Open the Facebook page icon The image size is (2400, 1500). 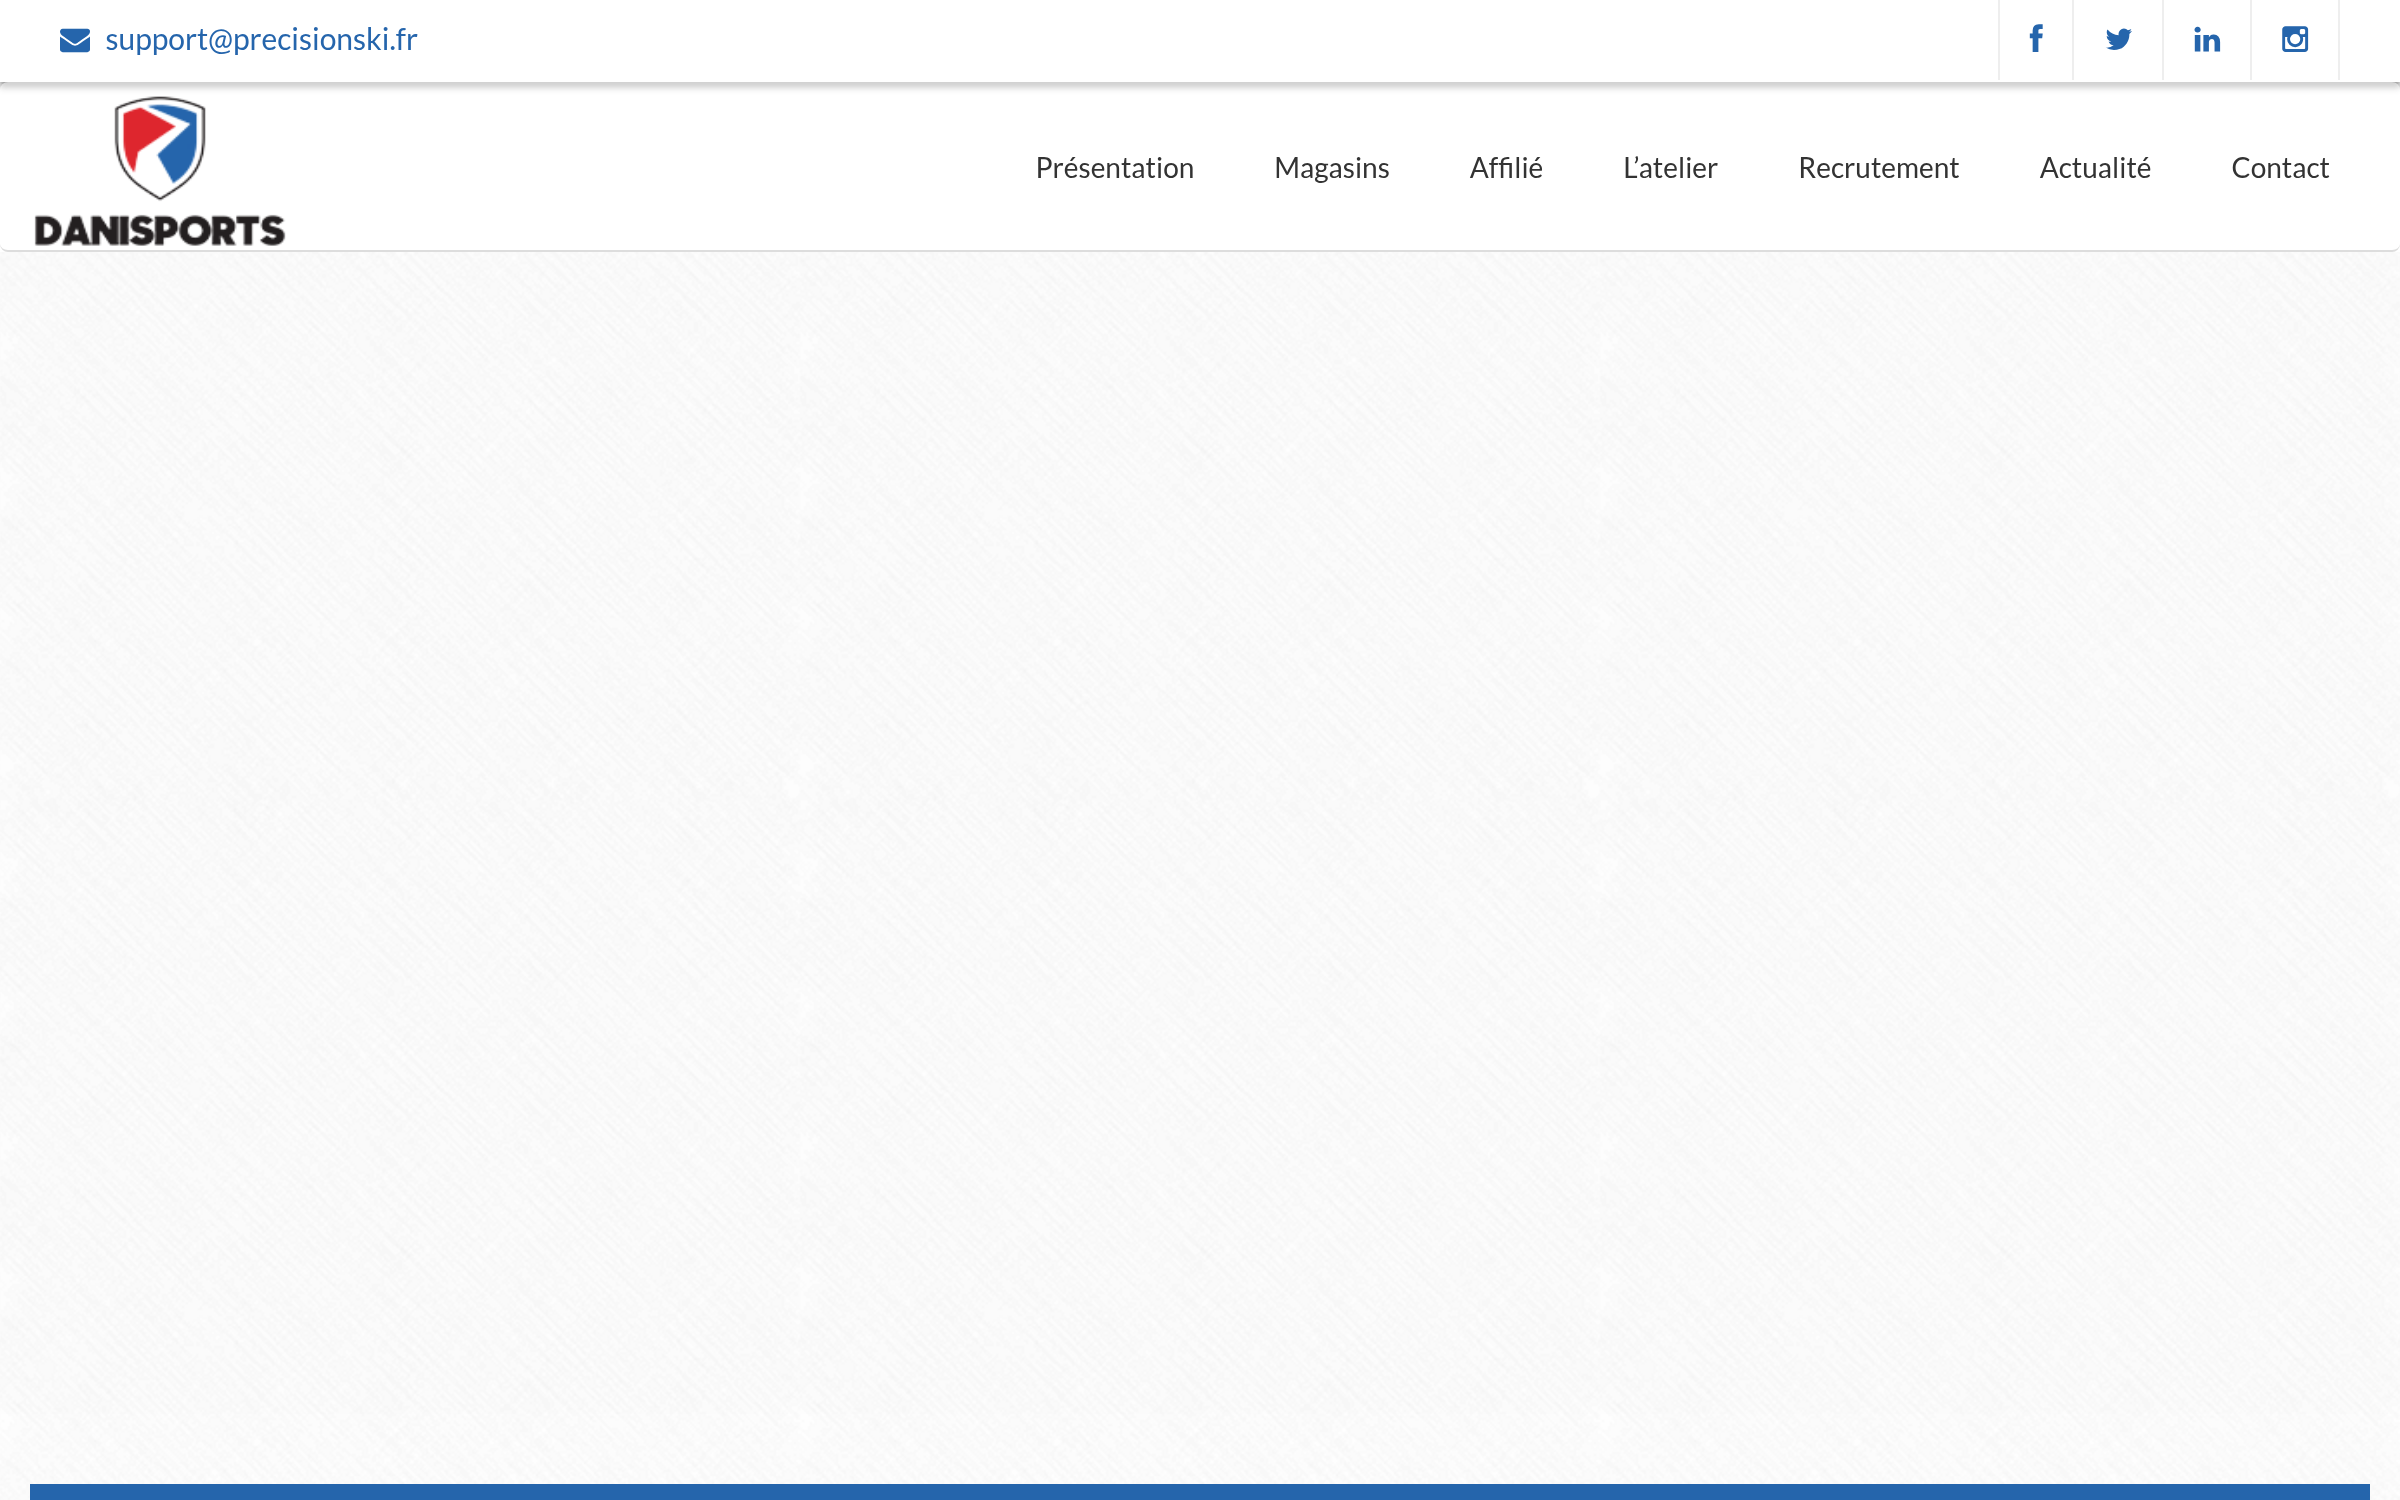(x=2036, y=39)
